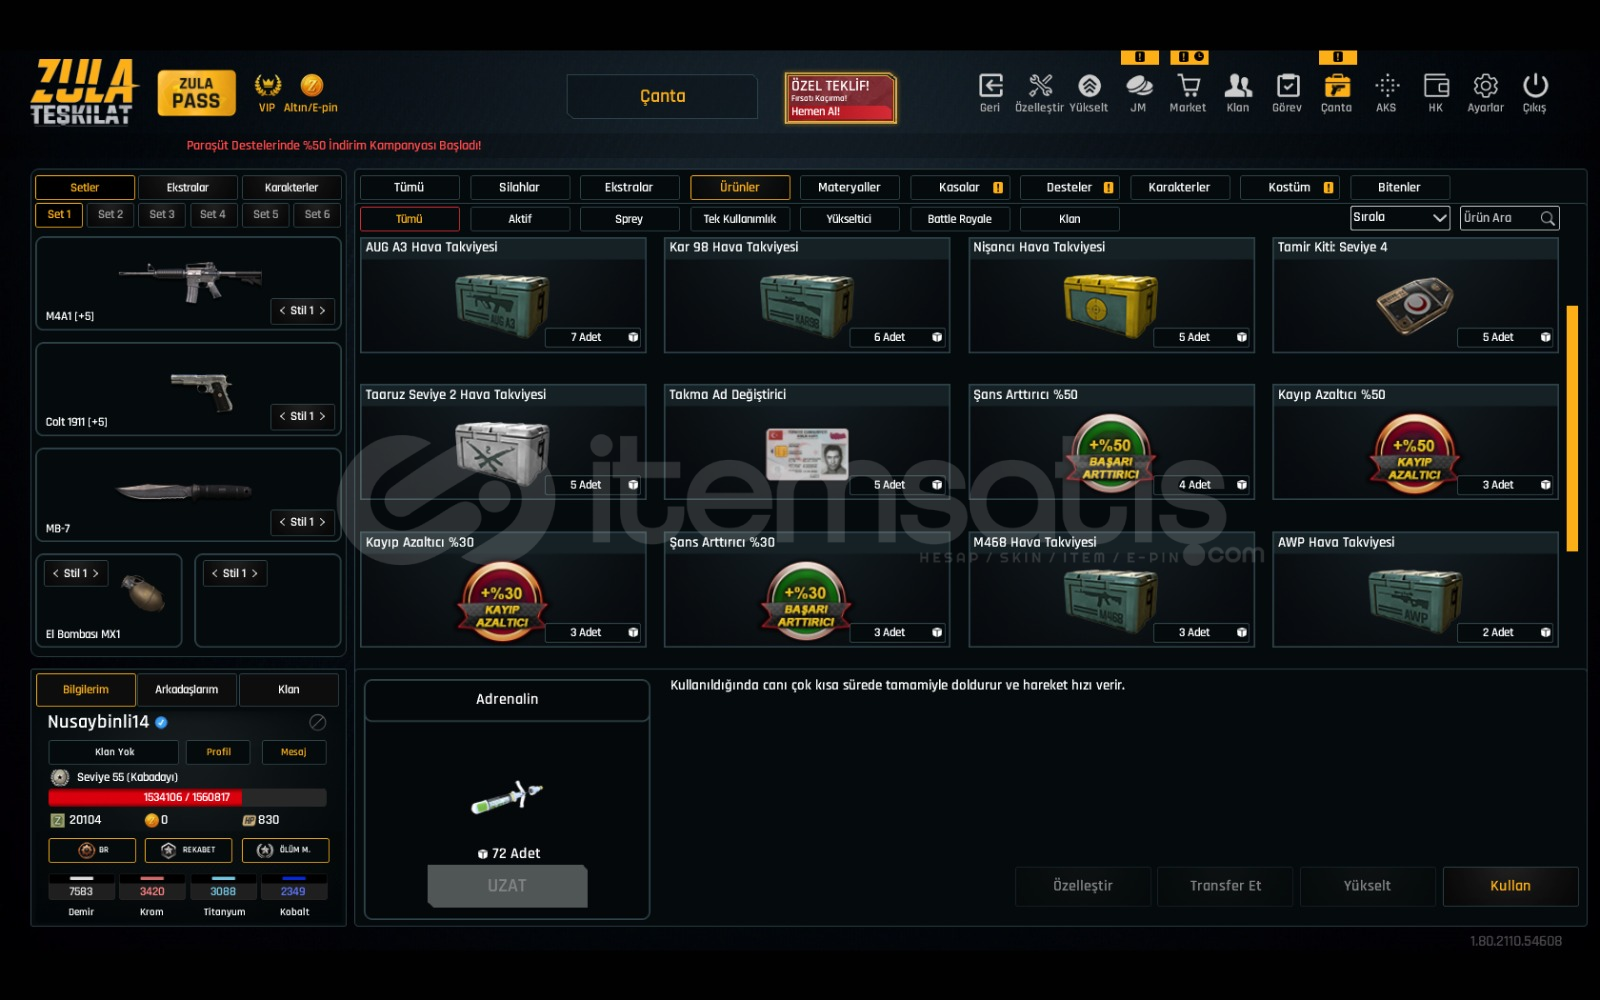Open the Sırala sort dropdown

click(x=1400, y=218)
